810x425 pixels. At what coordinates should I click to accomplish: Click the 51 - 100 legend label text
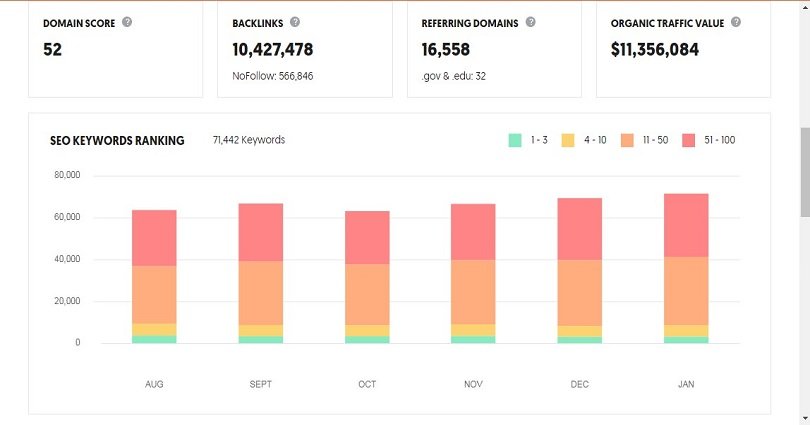pos(720,140)
